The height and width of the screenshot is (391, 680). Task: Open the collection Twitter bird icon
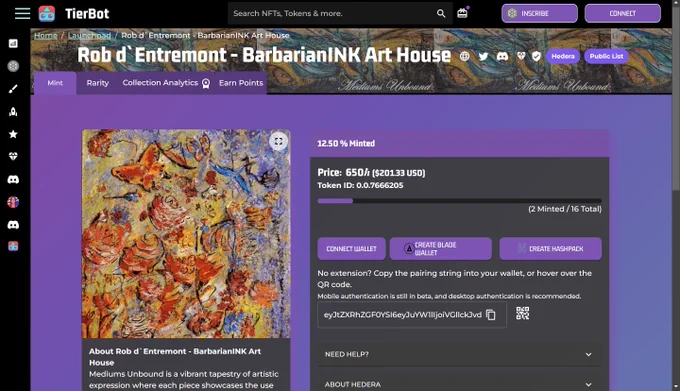pos(483,56)
